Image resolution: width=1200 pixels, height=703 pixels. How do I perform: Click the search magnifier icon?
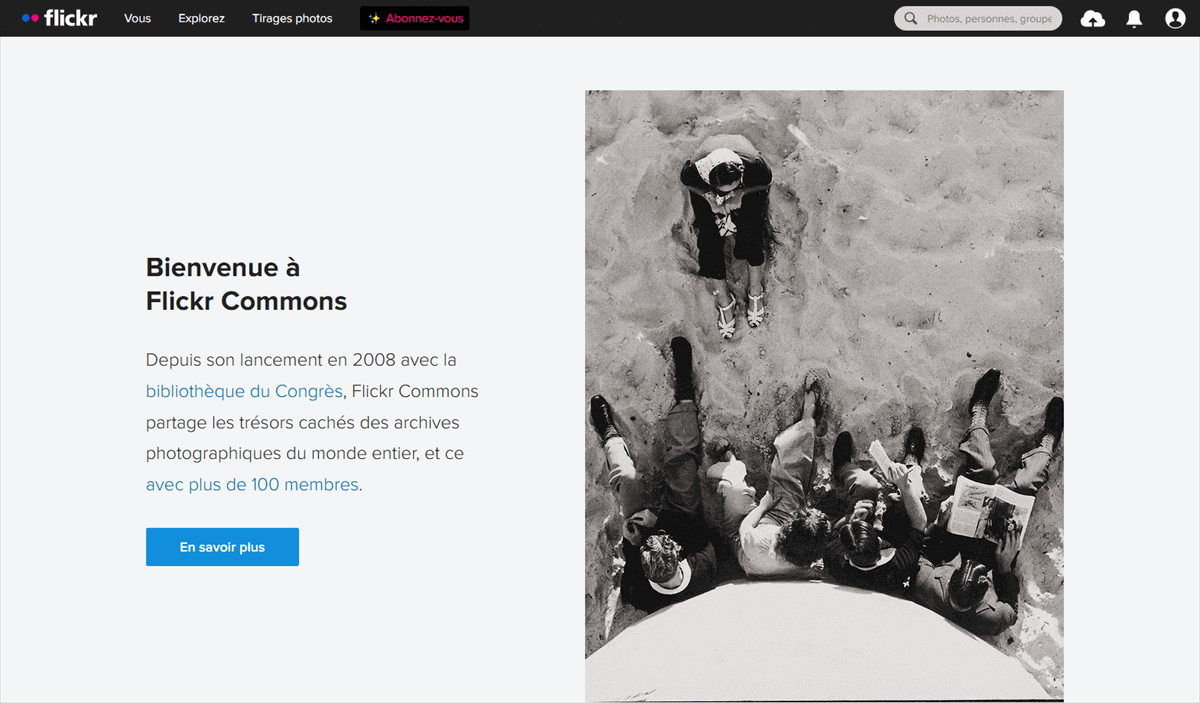point(910,18)
